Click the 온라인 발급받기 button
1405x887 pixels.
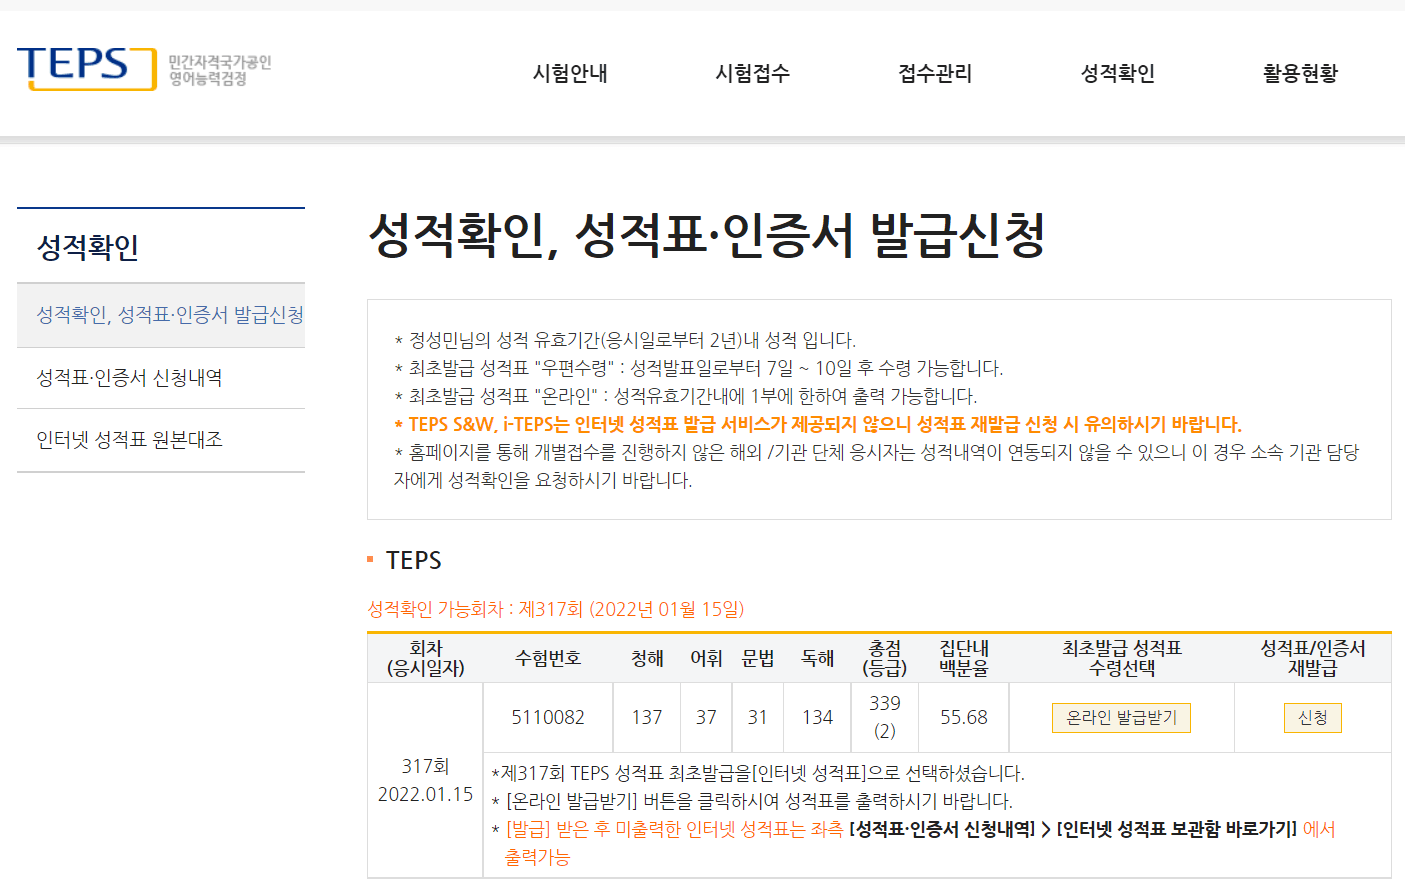(1121, 718)
